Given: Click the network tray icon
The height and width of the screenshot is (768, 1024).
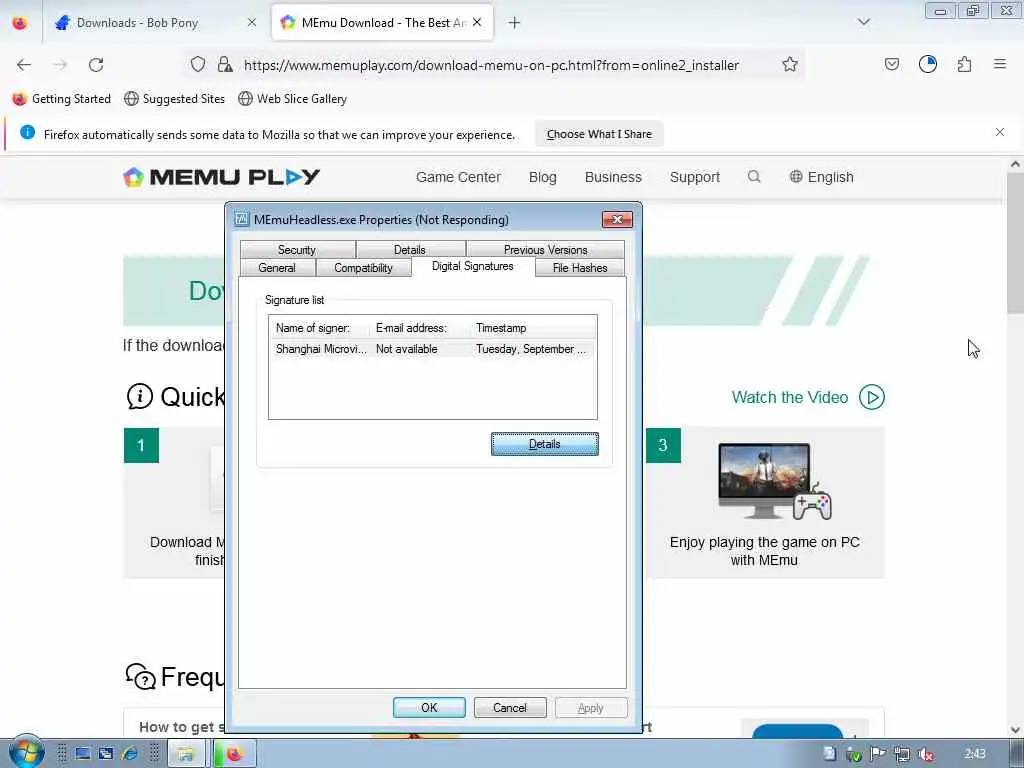Looking at the screenshot, I should [902, 754].
